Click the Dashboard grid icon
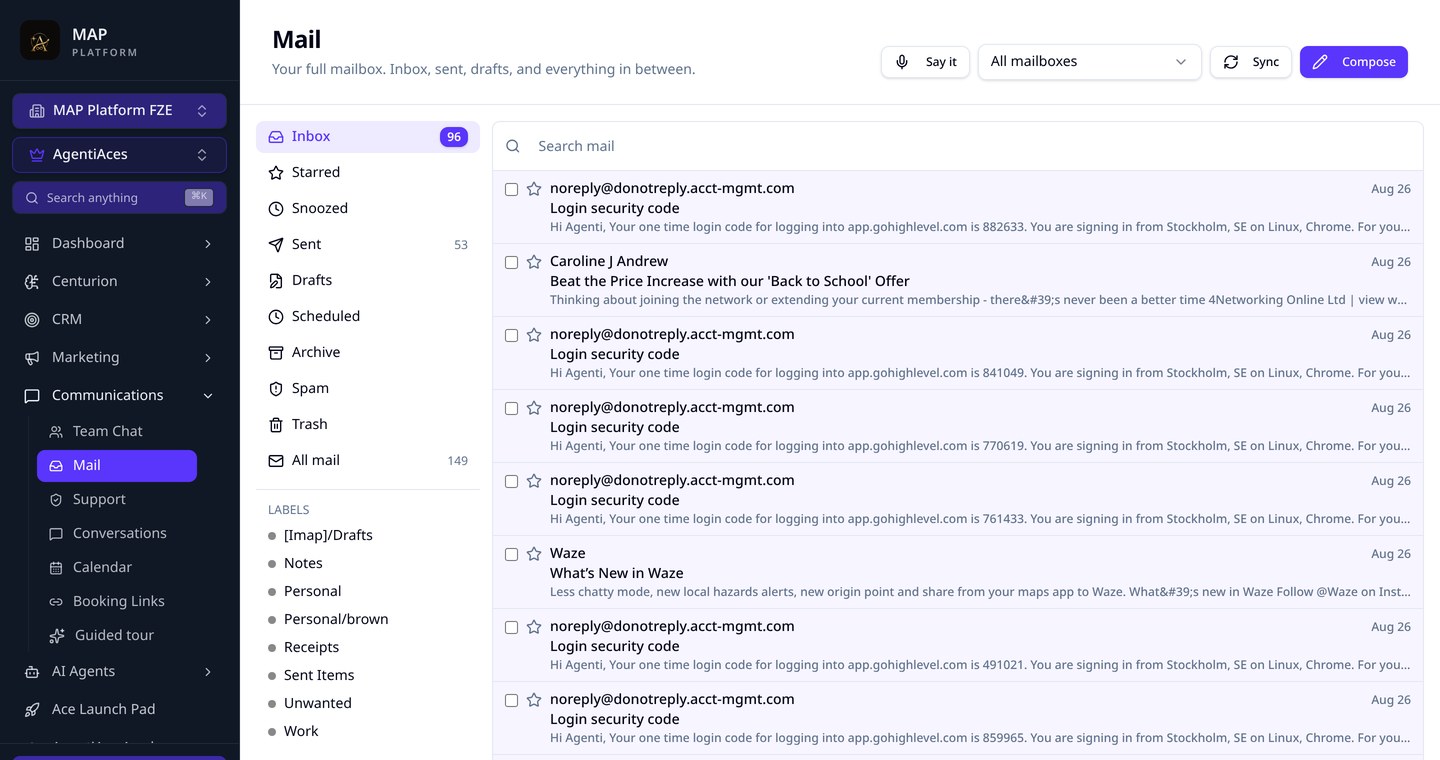The image size is (1440, 760). (32, 244)
